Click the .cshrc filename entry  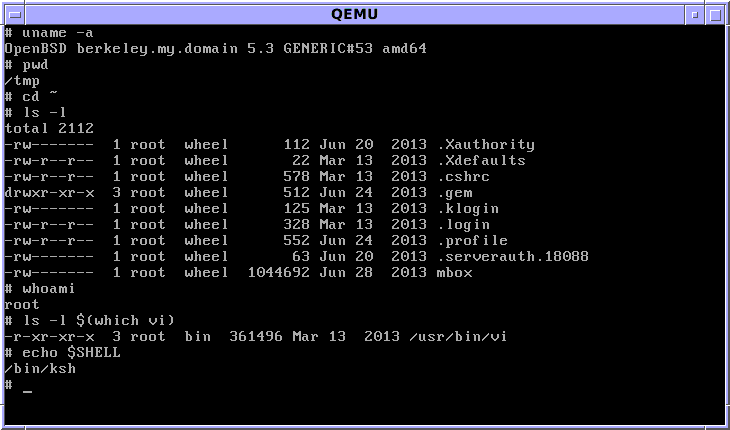(x=464, y=176)
